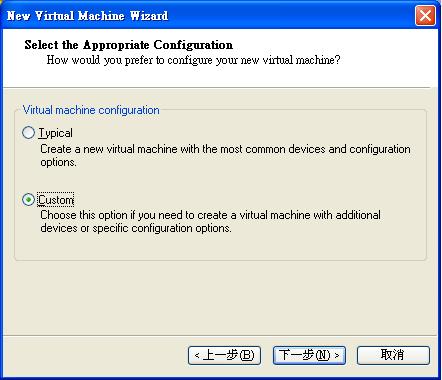Click the empty circle beside Typical
Screen dimensions: 442x380
(x=28, y=133)
